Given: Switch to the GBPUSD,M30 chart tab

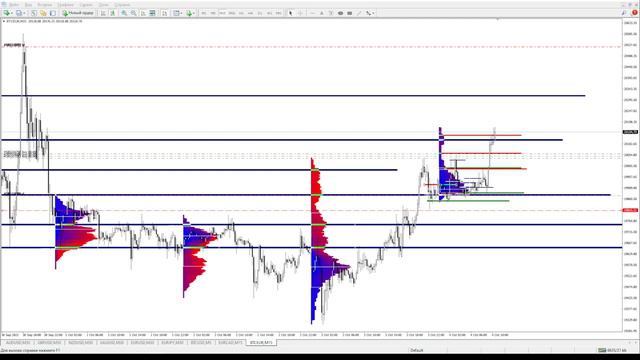Looking at the screenshot, I should (49, 342).
